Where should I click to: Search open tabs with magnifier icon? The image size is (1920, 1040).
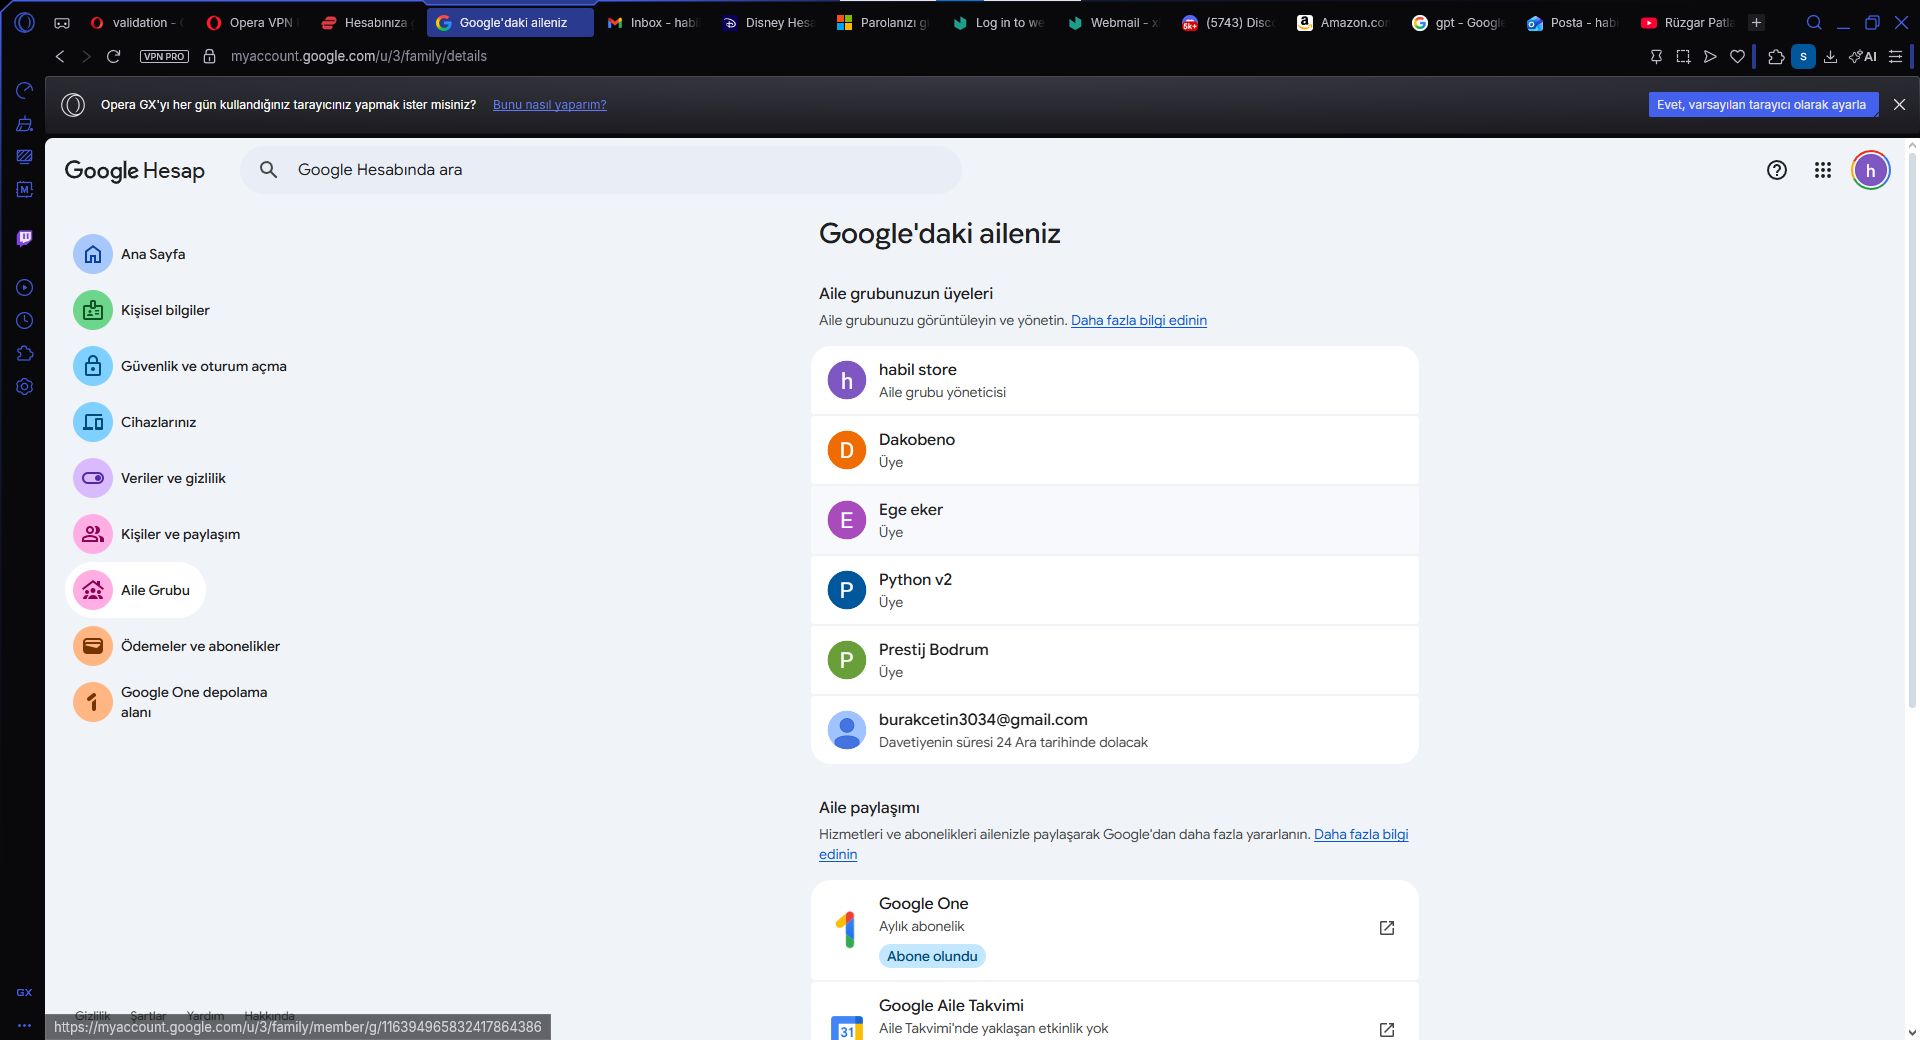pos(1814,22)
